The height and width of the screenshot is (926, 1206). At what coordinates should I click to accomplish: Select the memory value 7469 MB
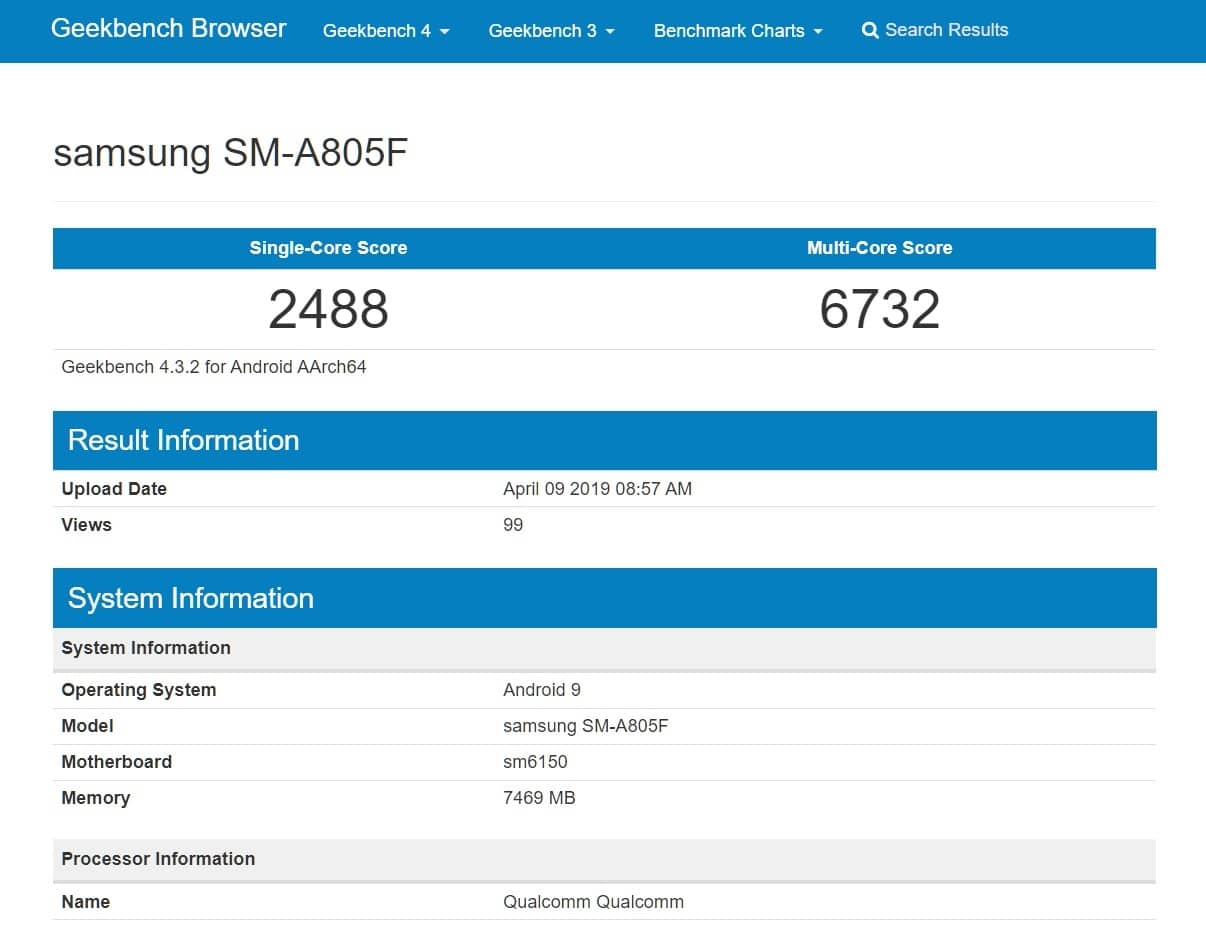539,798
